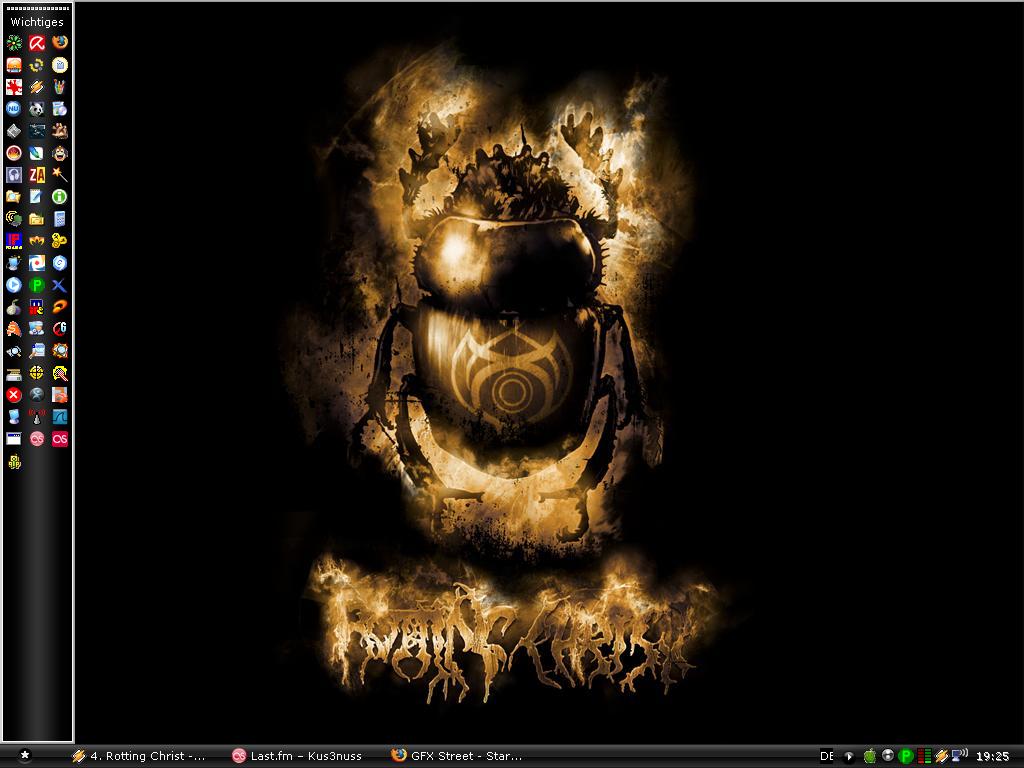Open the yellow globe crosshair icon
Screen dimensions: 1024x768
coord(37,374)
